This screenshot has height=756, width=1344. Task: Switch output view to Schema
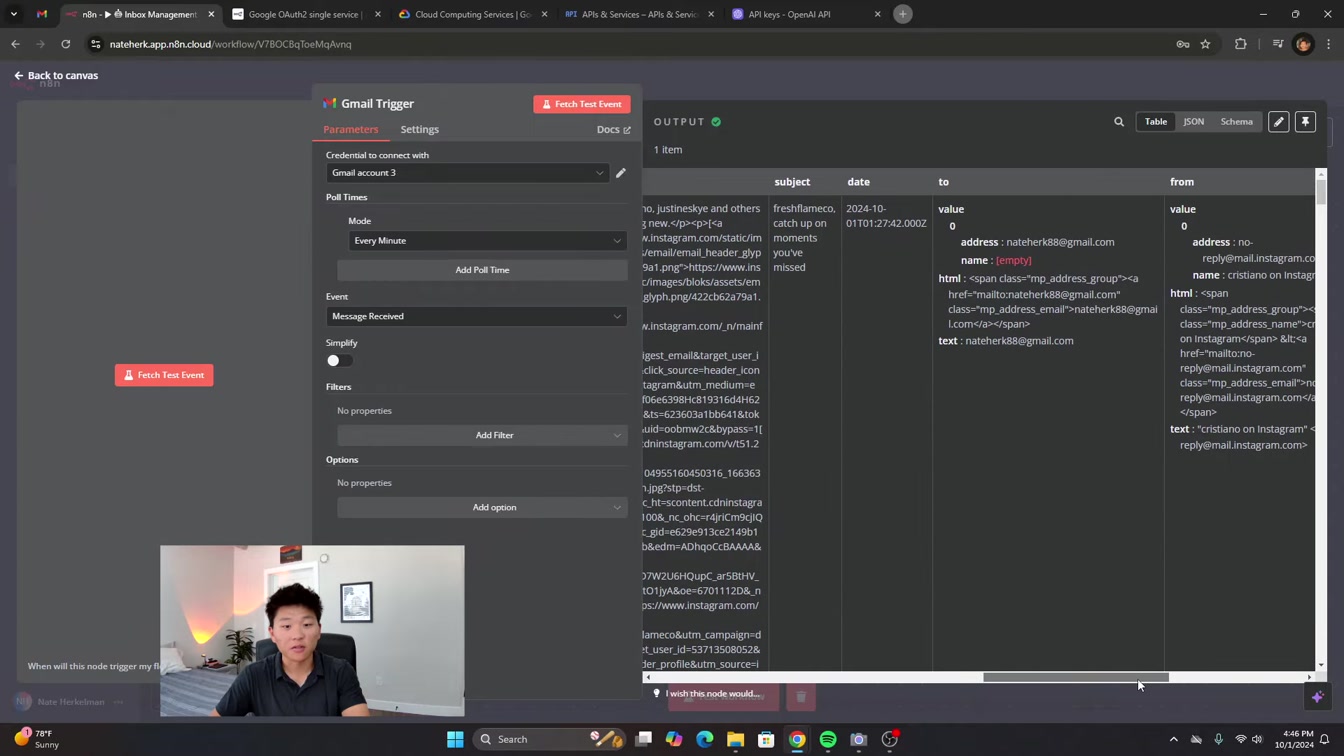pos(1236,122)
